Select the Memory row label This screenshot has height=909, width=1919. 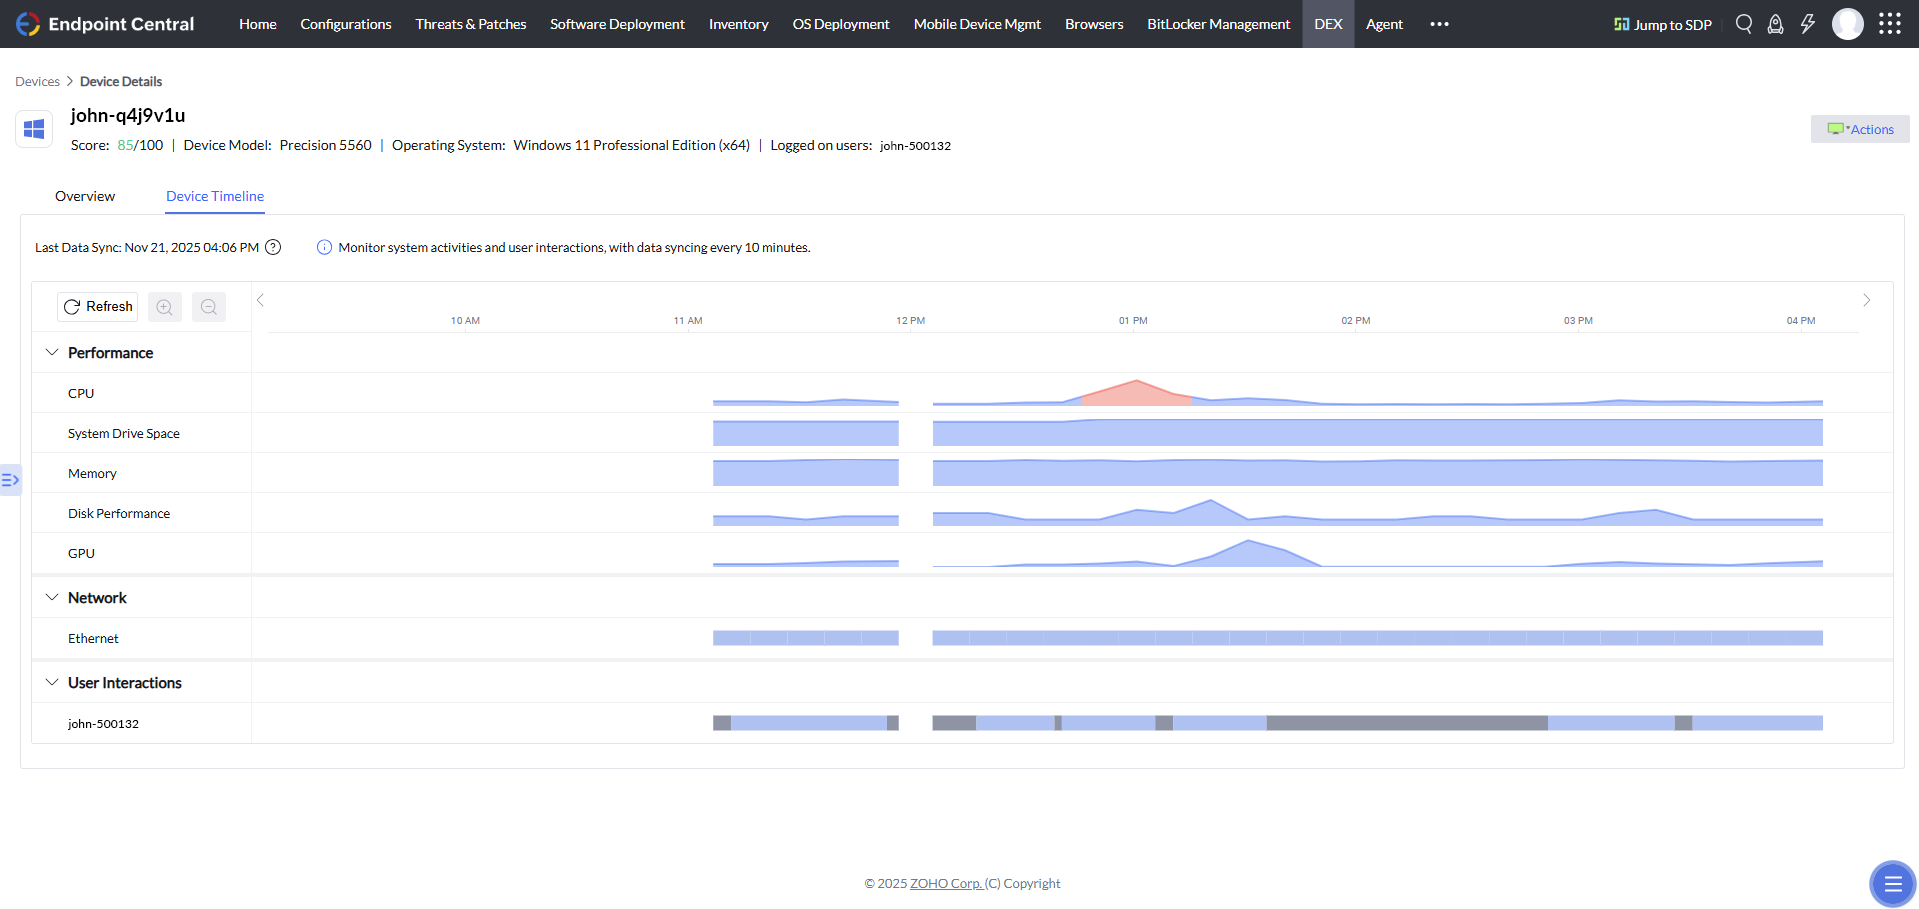point(92,473)
